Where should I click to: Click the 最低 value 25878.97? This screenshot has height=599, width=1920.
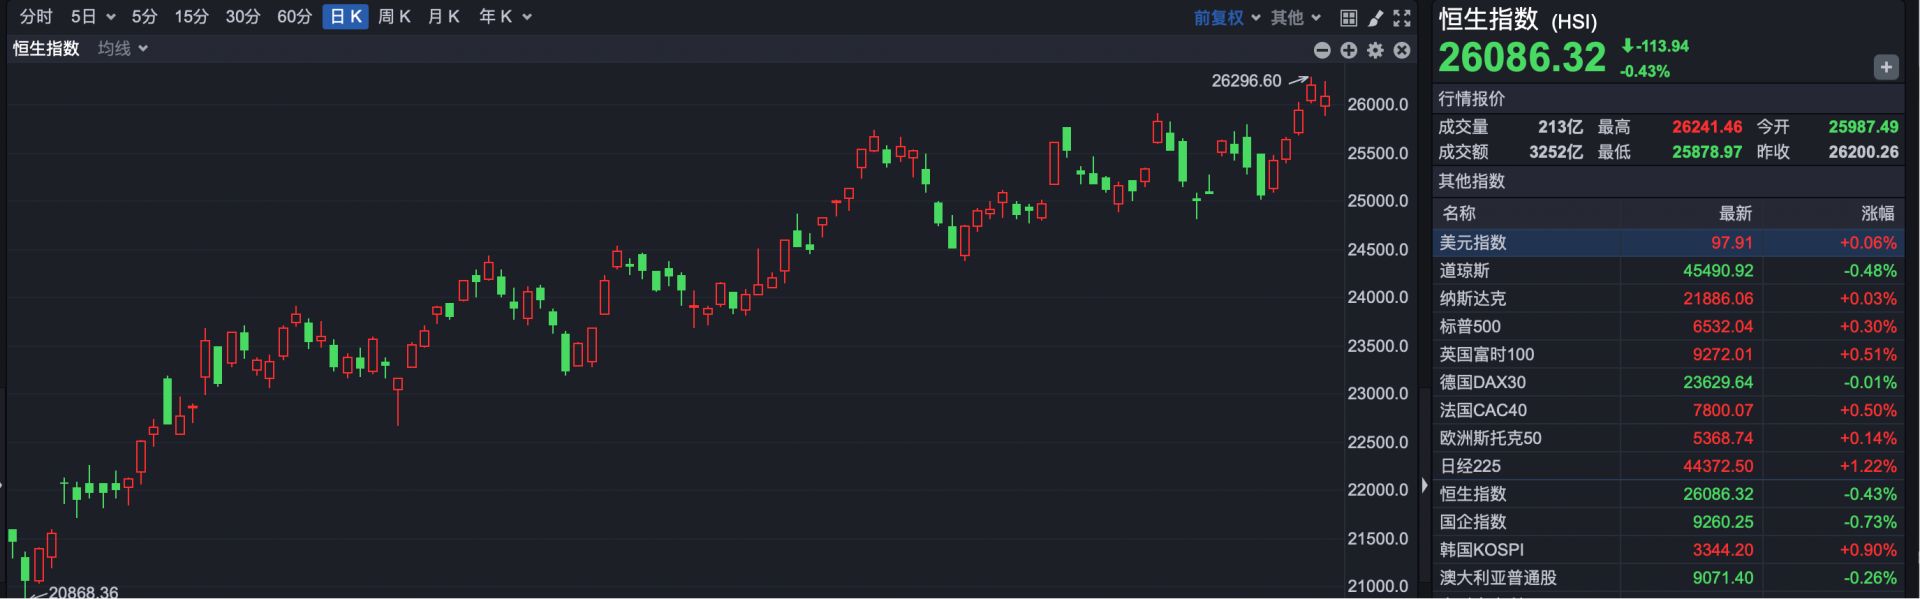pos(1707,152)
